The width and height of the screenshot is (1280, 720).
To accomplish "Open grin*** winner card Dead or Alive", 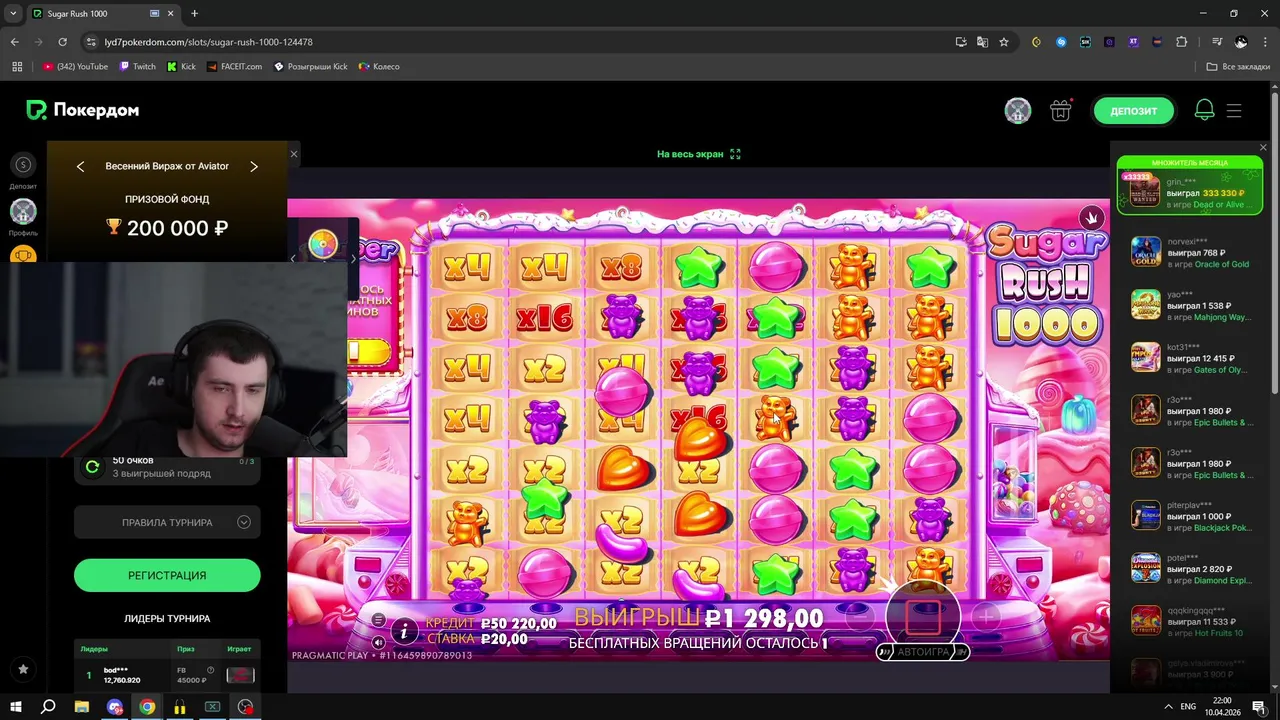I will 1189,187.
